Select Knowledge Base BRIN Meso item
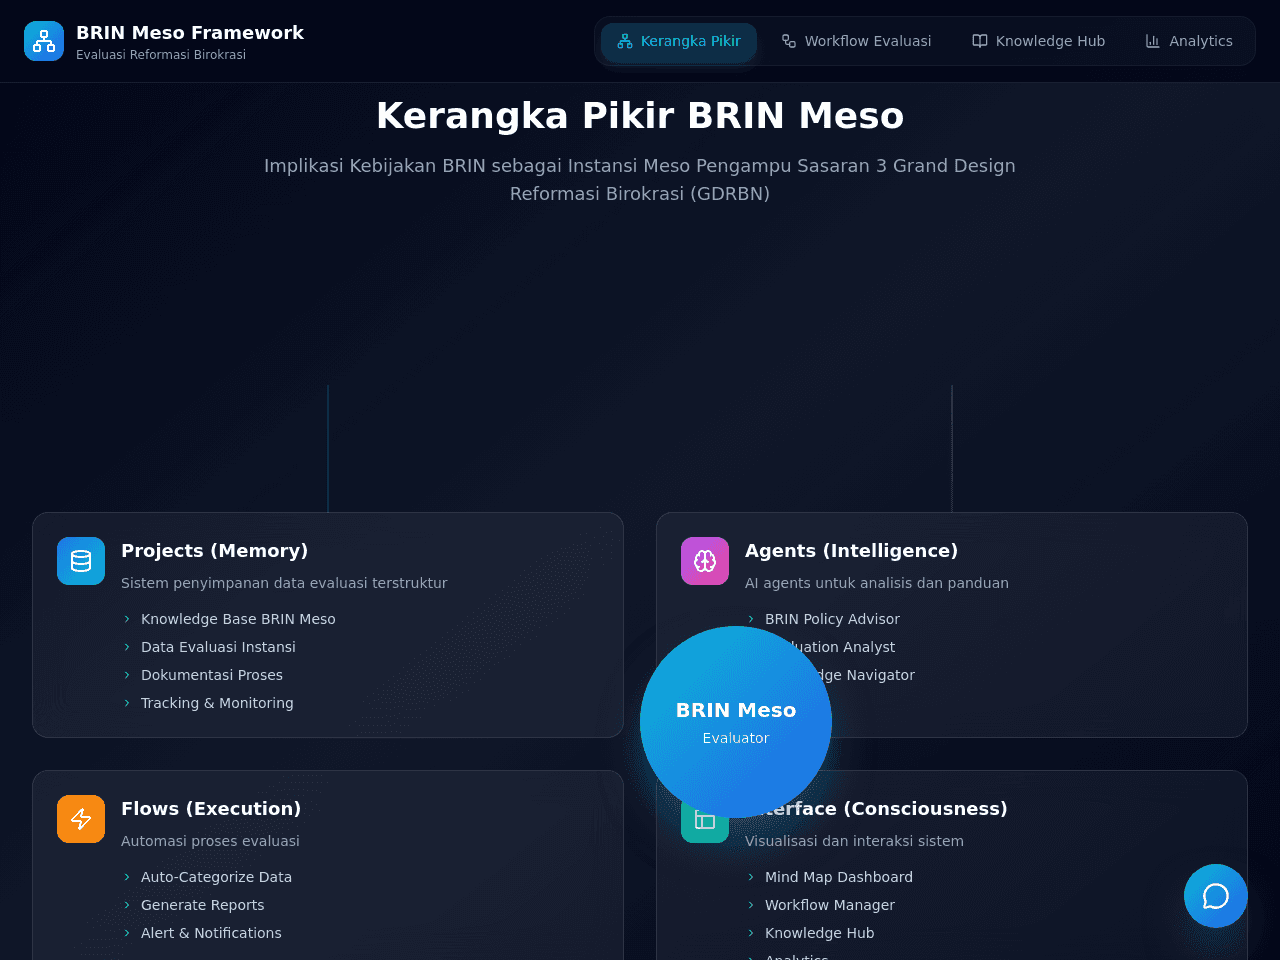Screen dimensions: 1280x960 pos(238,619)
